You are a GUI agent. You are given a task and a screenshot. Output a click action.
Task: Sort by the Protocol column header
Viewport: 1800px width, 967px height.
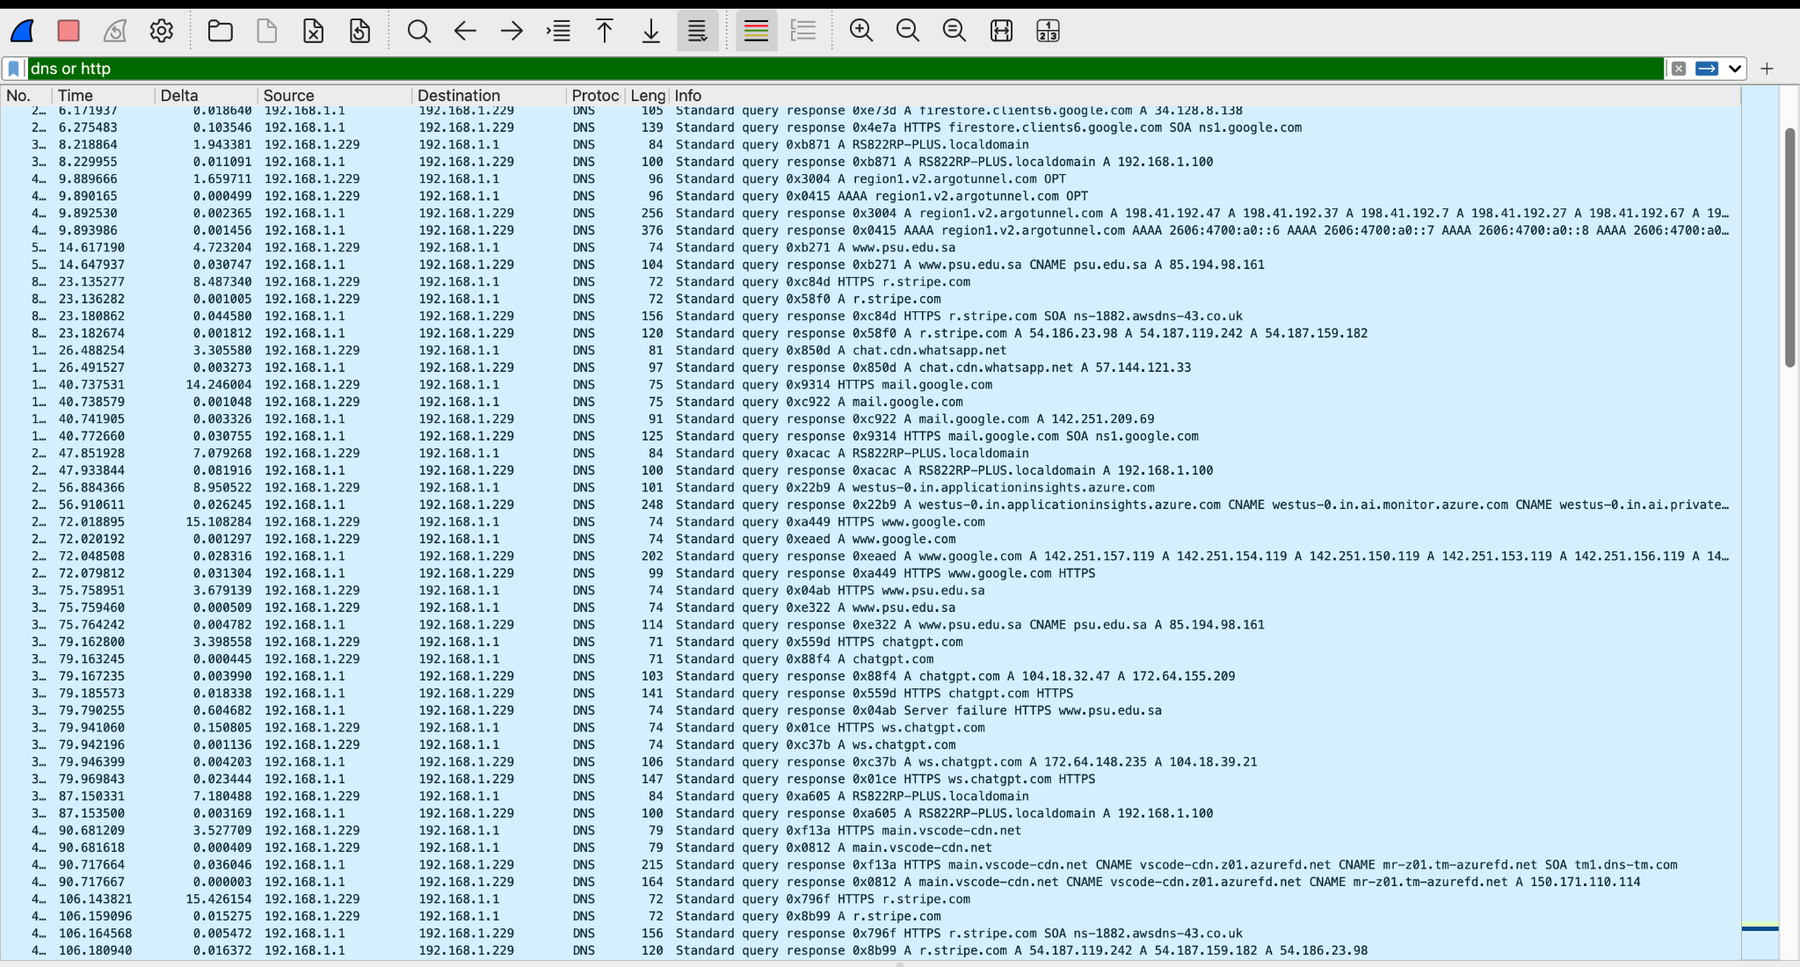coord(596,95)
